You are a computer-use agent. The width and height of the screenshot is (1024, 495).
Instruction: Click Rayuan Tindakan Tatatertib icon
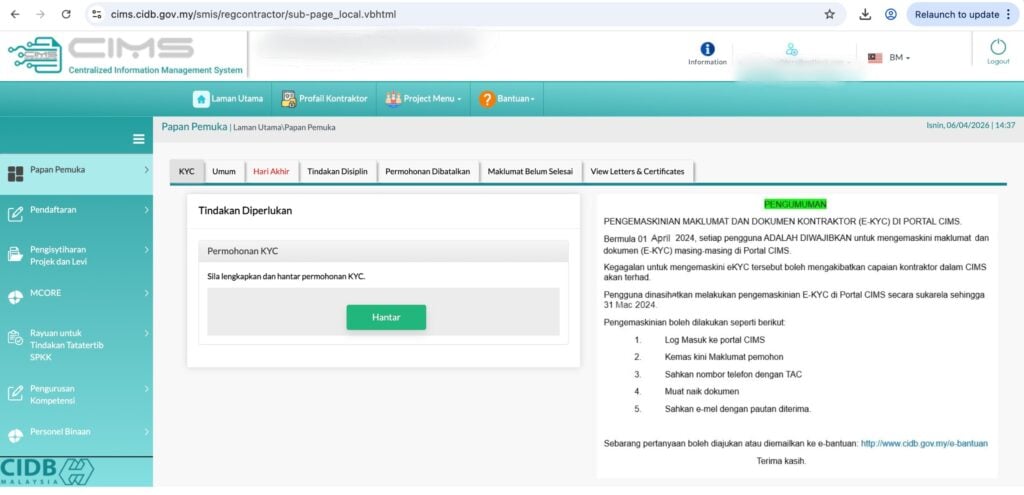coord(15,338)
